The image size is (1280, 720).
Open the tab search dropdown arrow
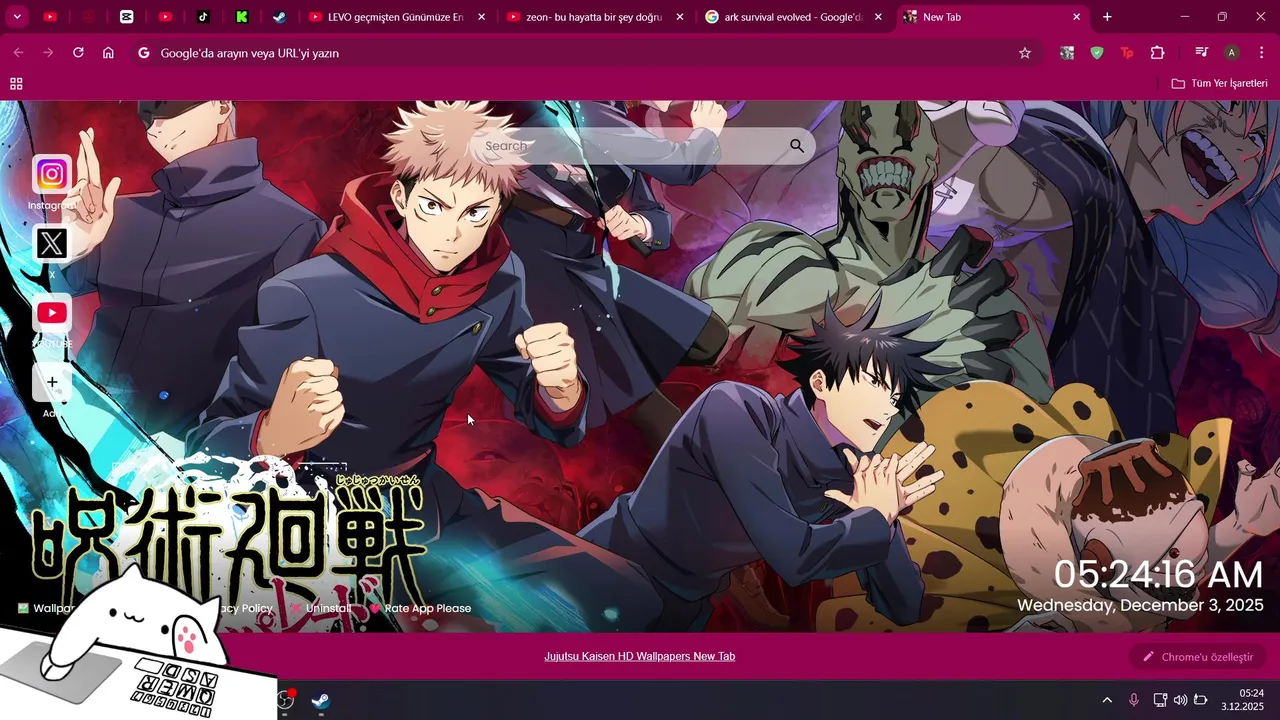coord(17,17)
